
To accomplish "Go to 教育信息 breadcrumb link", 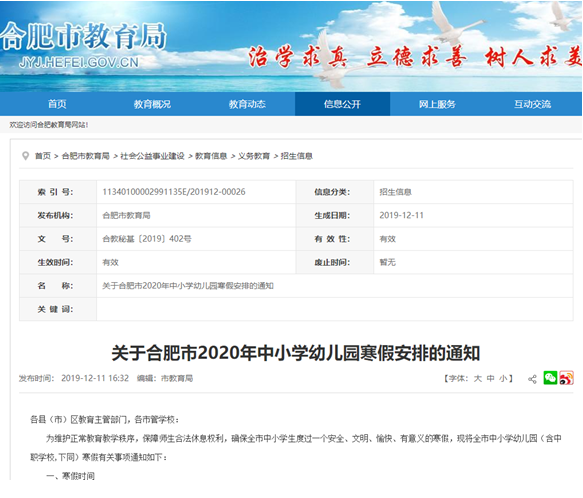I will click(x=211, y=156).
